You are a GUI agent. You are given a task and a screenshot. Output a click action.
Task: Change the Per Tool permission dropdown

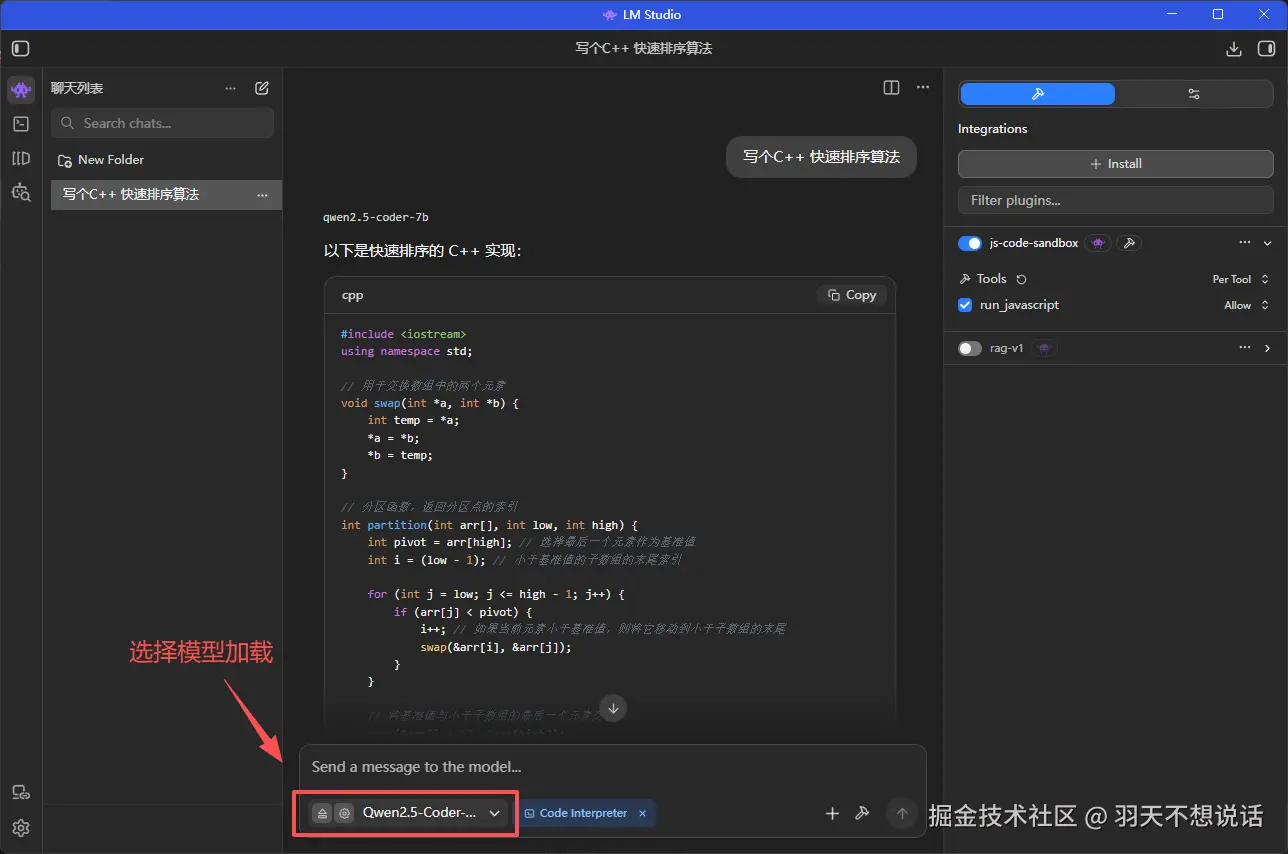pyautogui.click(x=1241, y=279)
